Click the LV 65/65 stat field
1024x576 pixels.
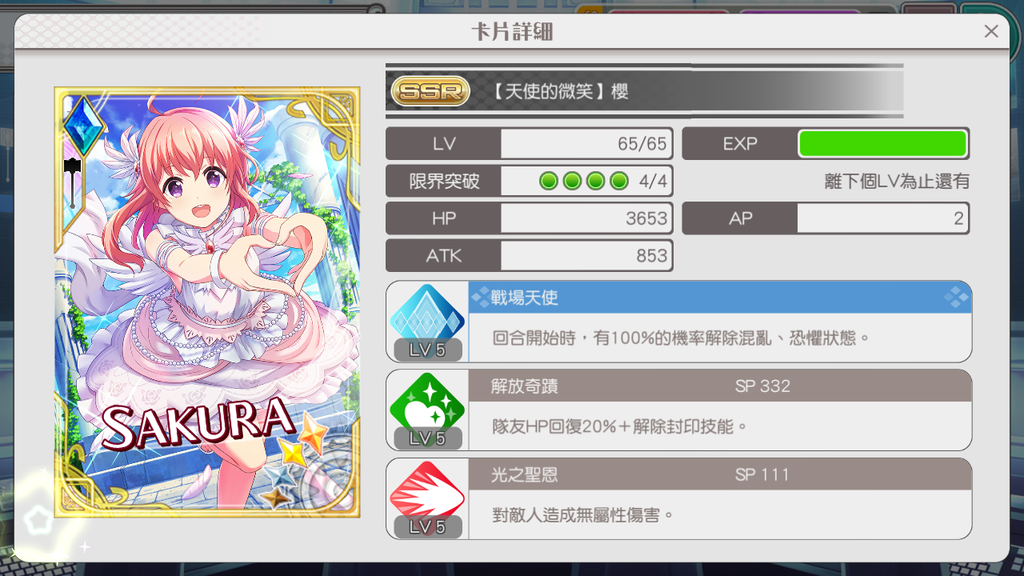(529, 144)
